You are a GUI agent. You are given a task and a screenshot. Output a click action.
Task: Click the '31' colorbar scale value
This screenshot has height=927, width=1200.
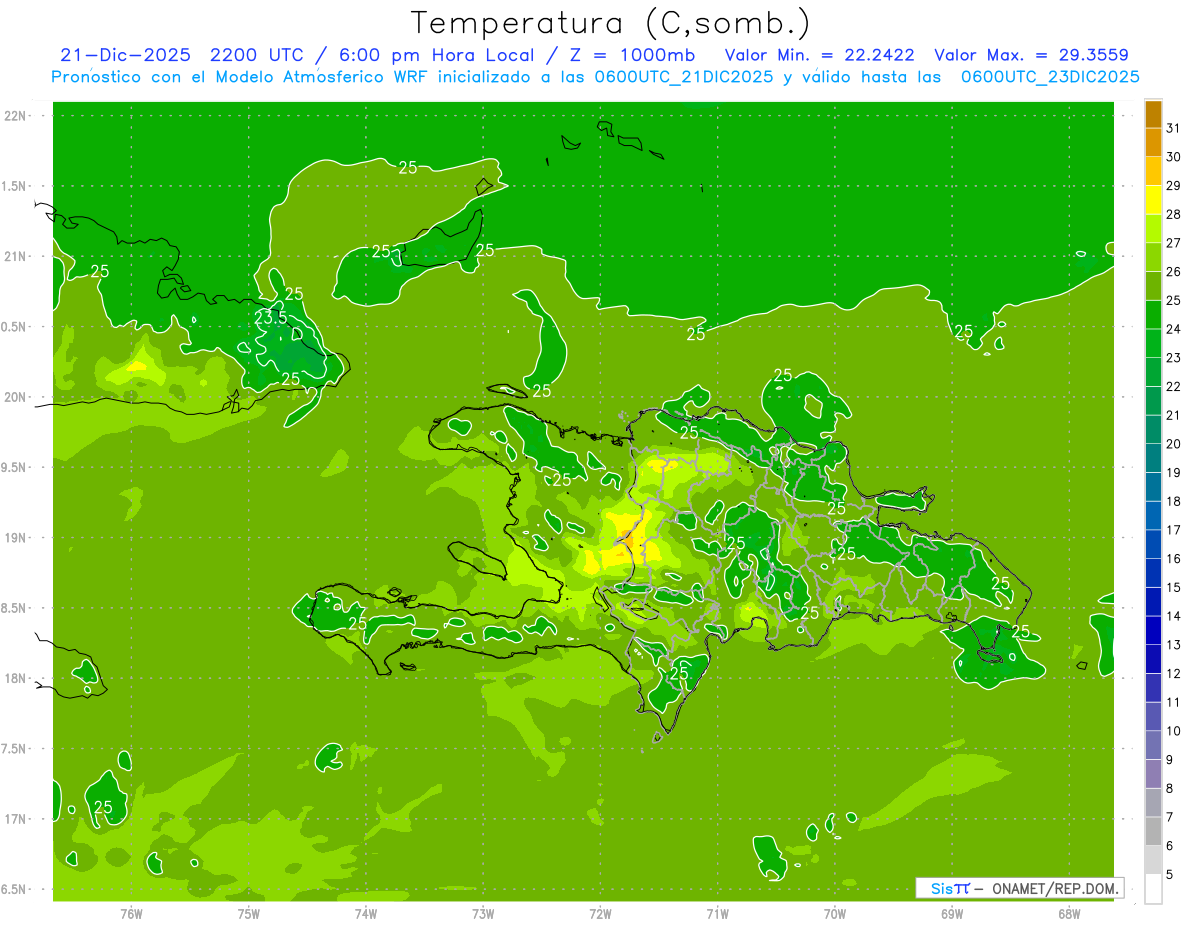[1173, 128]
